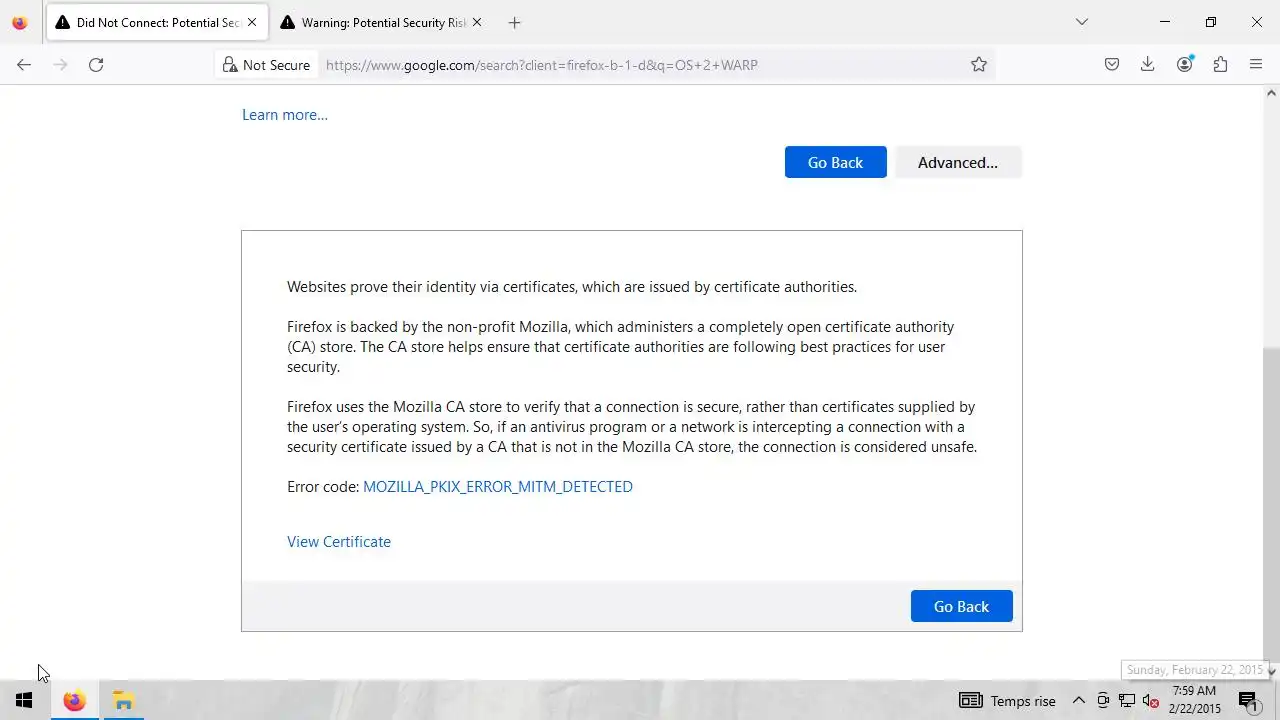Image resolution: width=1280 pixels, height=720 pixels.
Task: Open the Downloads panel
Action: 1148,65
